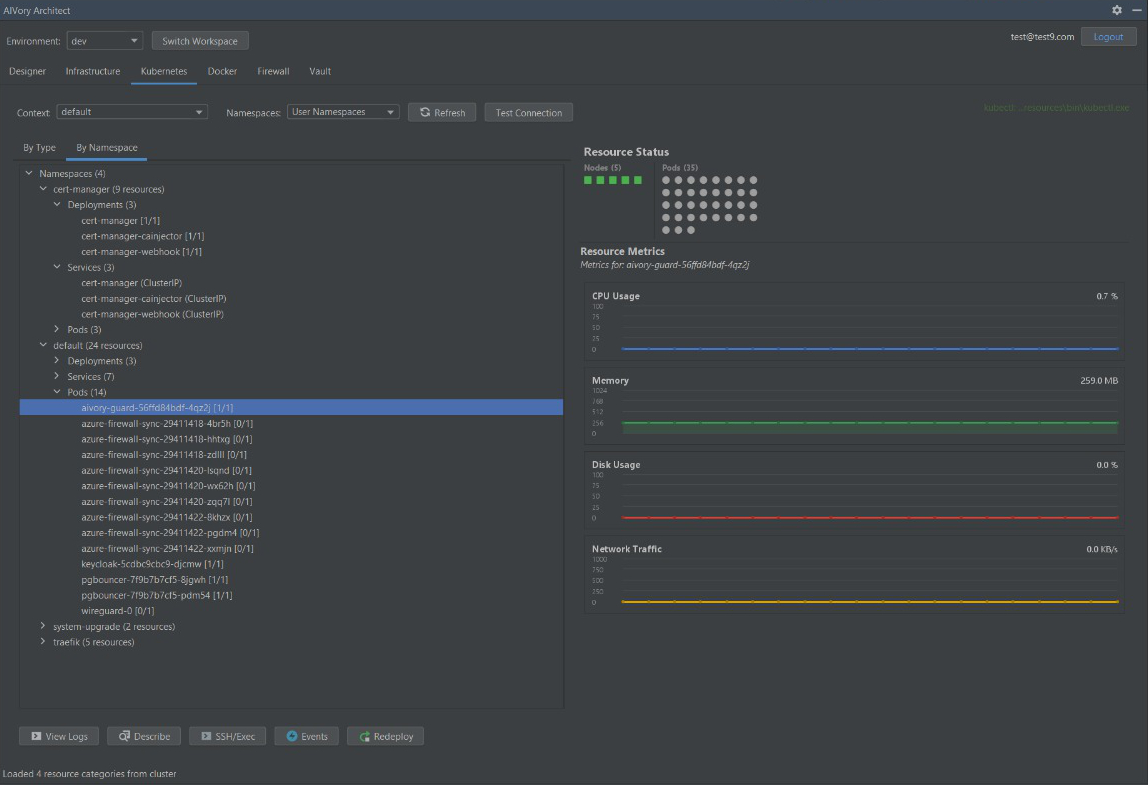Select pod azure-firewall-sync-29411422-pgdm4

pyautogui.click(x=170, y=532)
